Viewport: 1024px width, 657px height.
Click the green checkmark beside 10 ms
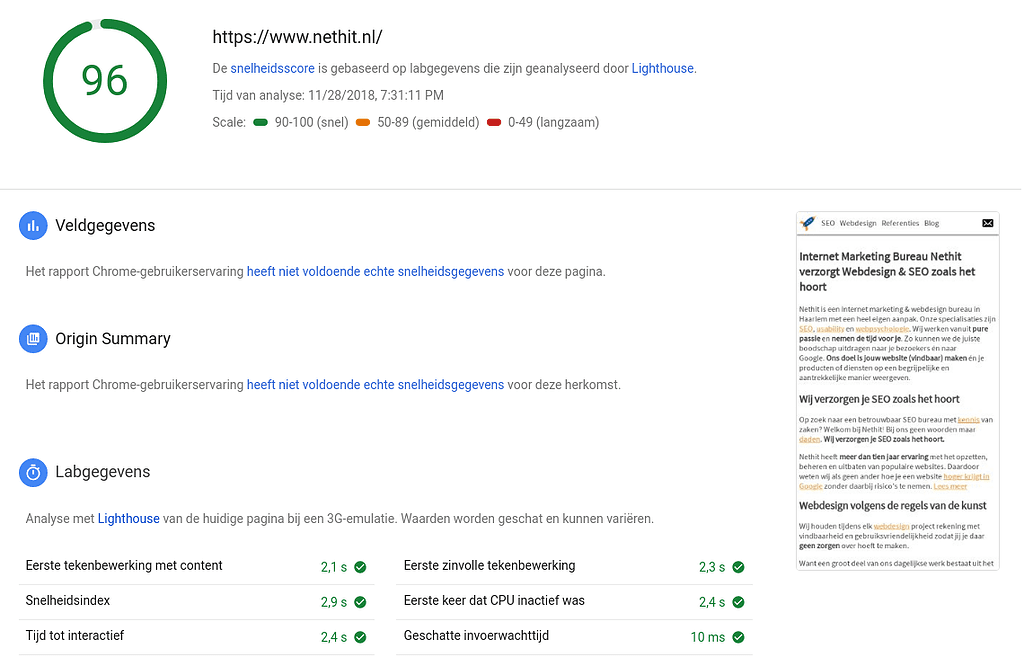click(738, 637)
